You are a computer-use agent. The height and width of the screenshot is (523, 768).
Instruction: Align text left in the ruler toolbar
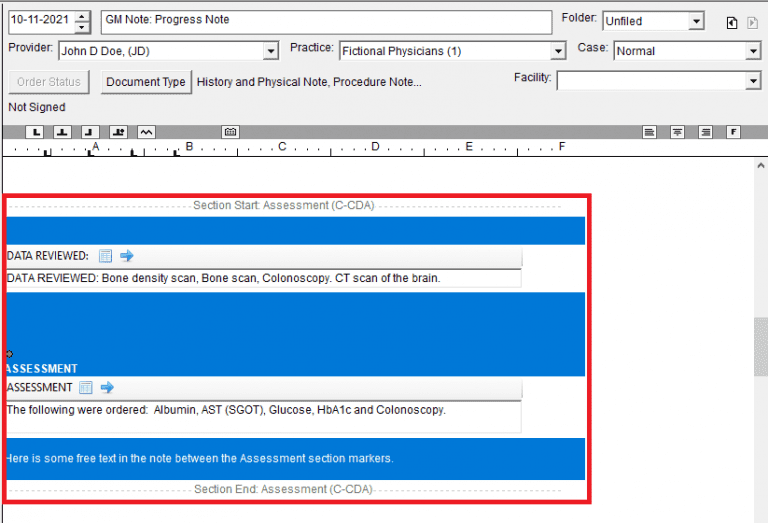click(x=649, y=132)
